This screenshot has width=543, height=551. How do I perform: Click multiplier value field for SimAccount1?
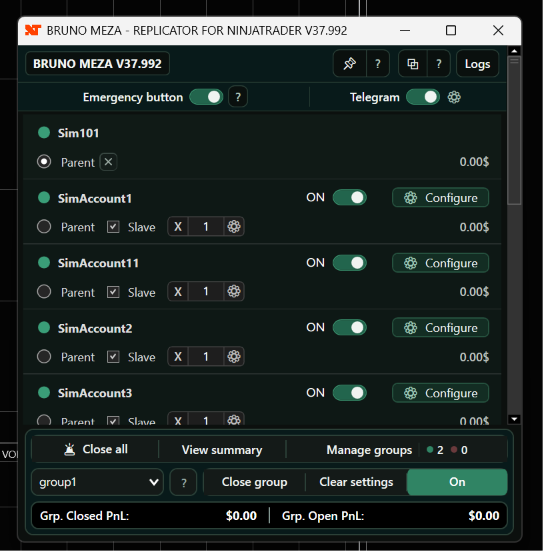(206, 226)
